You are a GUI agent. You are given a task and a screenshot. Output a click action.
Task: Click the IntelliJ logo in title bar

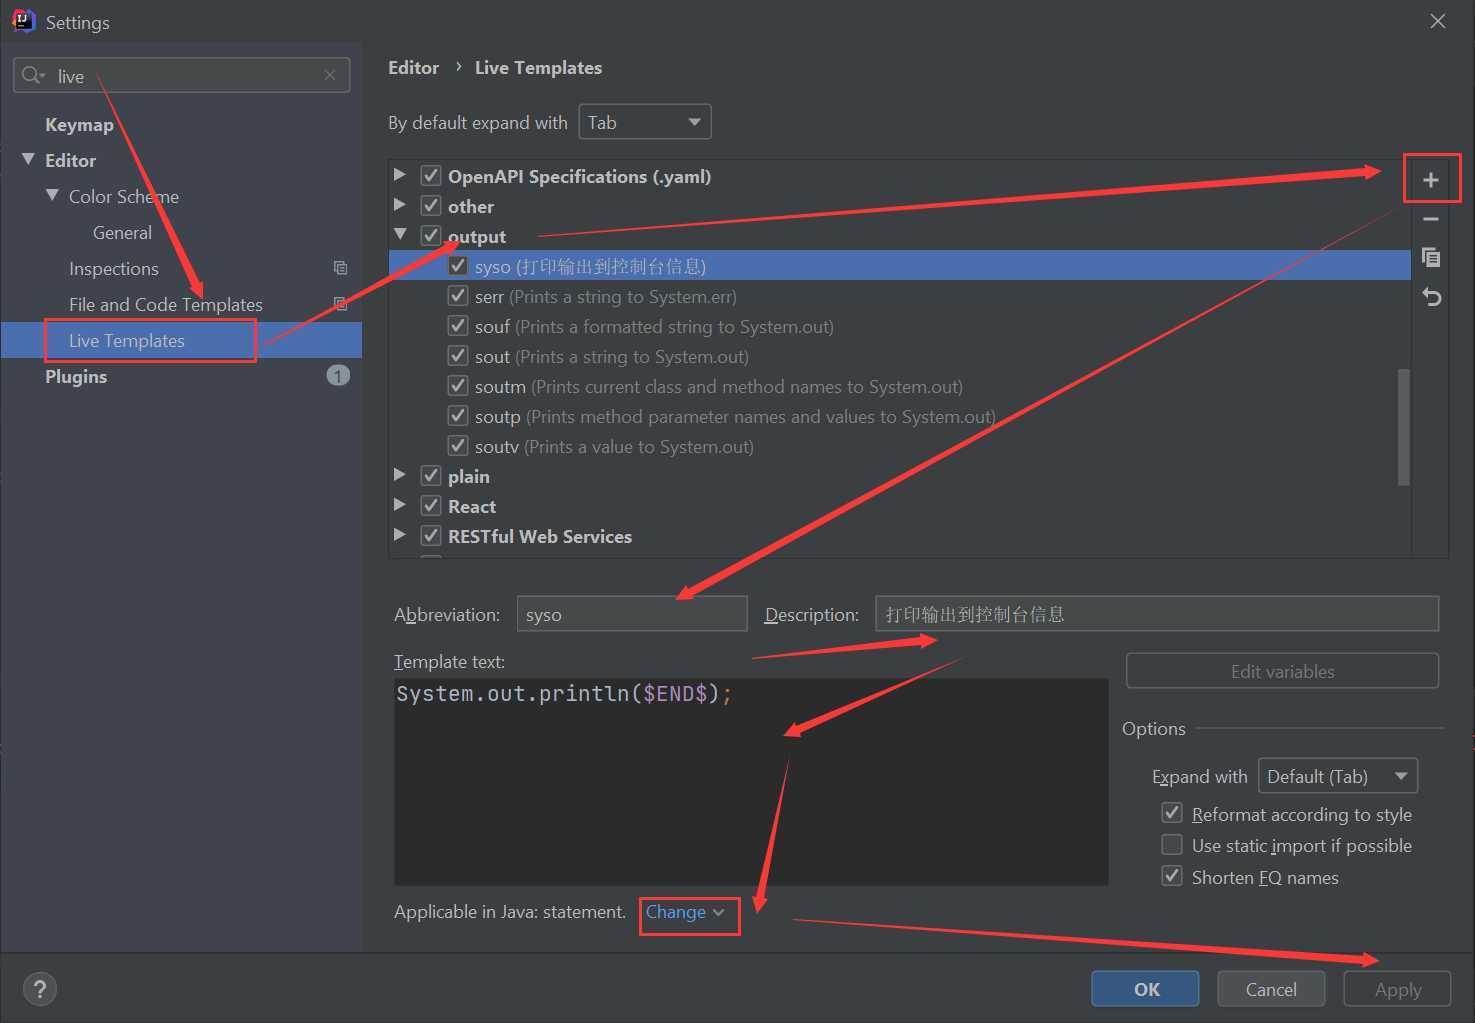[23, 21]
